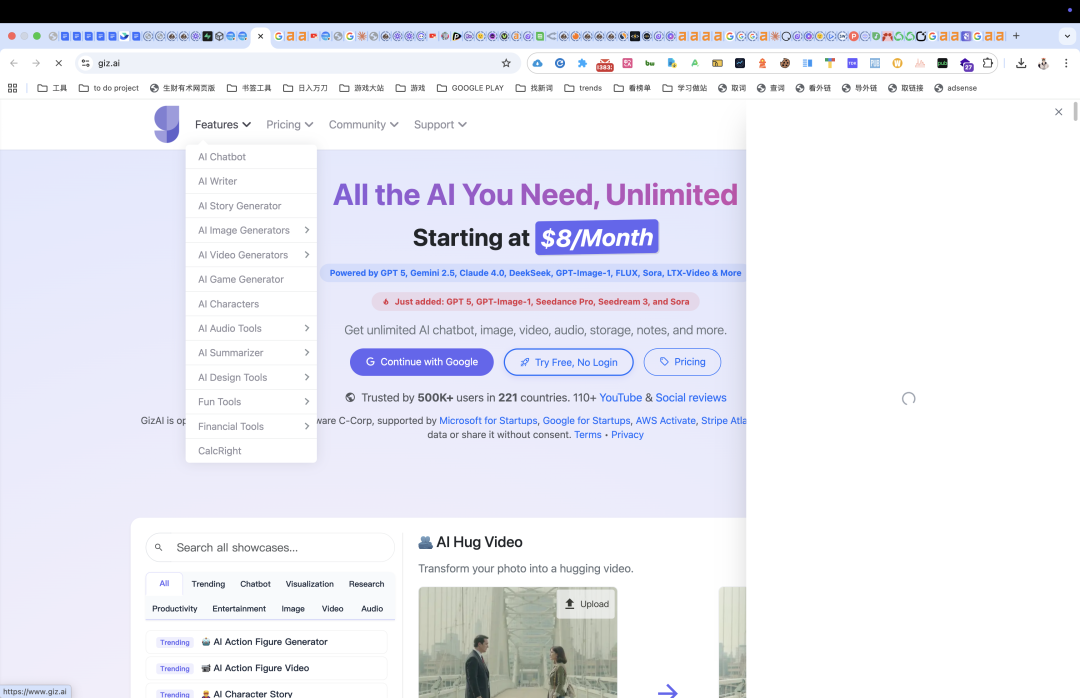Open the bookmarks apps grid icon
1080x698 pixels.
12,88
